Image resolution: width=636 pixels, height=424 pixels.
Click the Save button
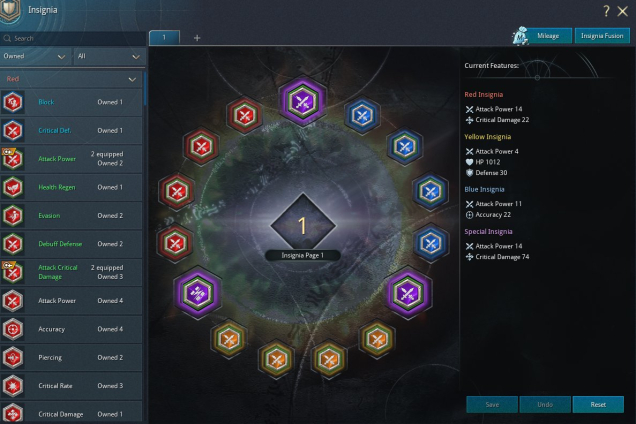(492, 405)
